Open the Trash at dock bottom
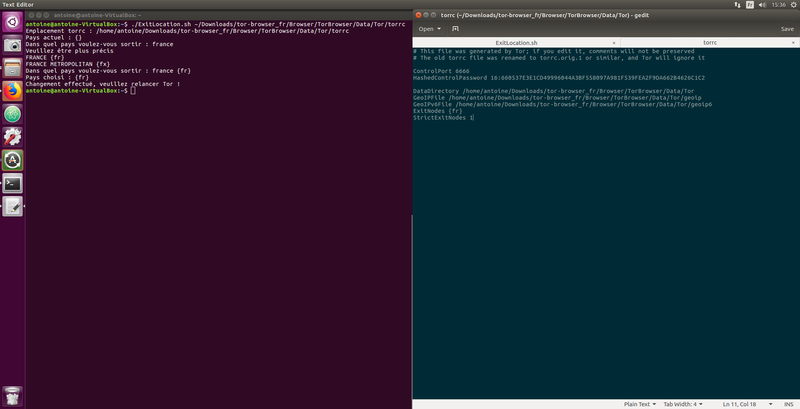Screen dimensions: 800x409 coord(12,393)
